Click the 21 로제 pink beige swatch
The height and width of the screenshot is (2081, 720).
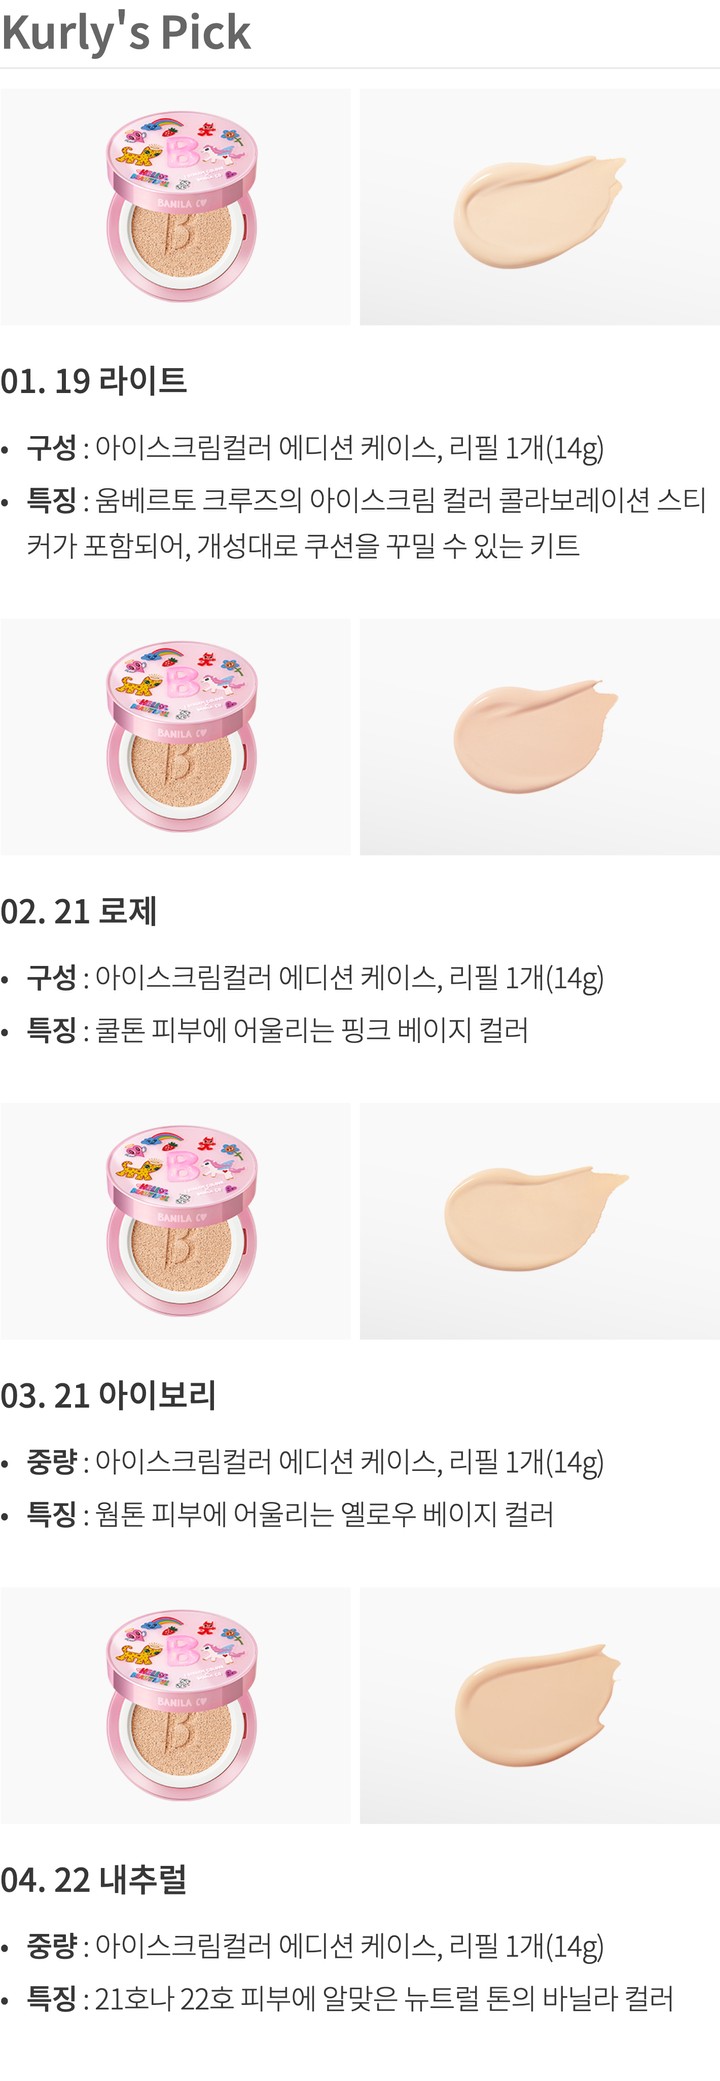point(540,737)
